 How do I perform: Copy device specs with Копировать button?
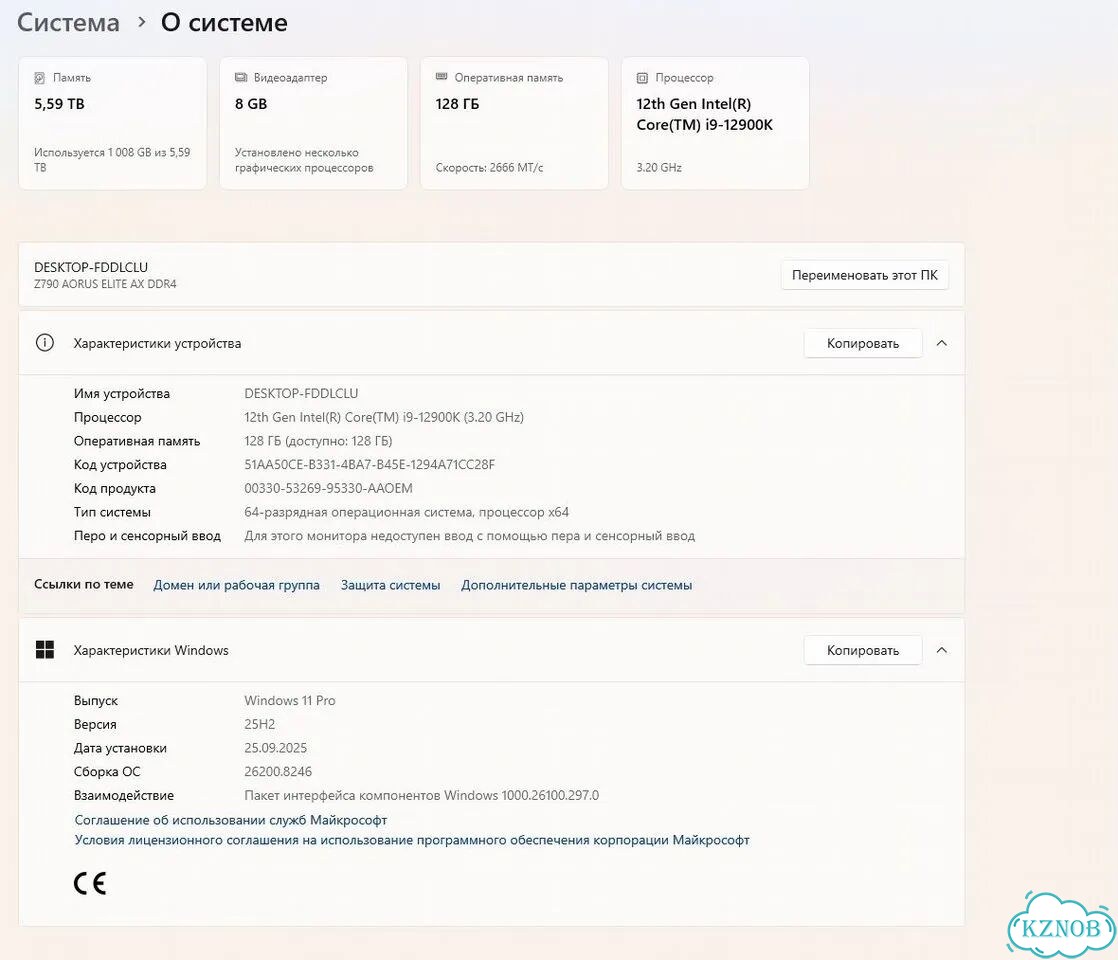coord(863,343)
